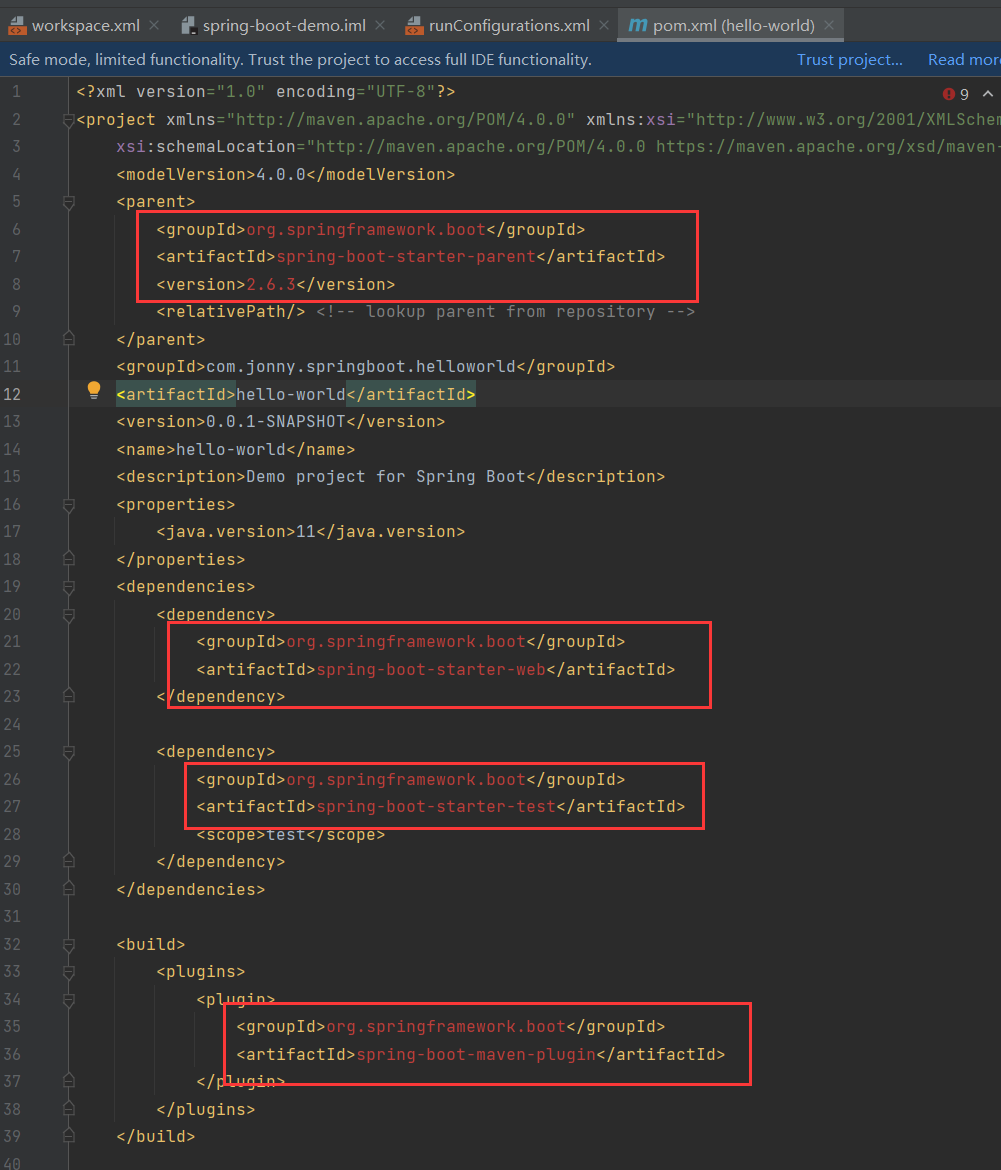Select the runConfigurations.xml tab
This screenshot has height=1170, width=1001.
(x=509, y=25)
